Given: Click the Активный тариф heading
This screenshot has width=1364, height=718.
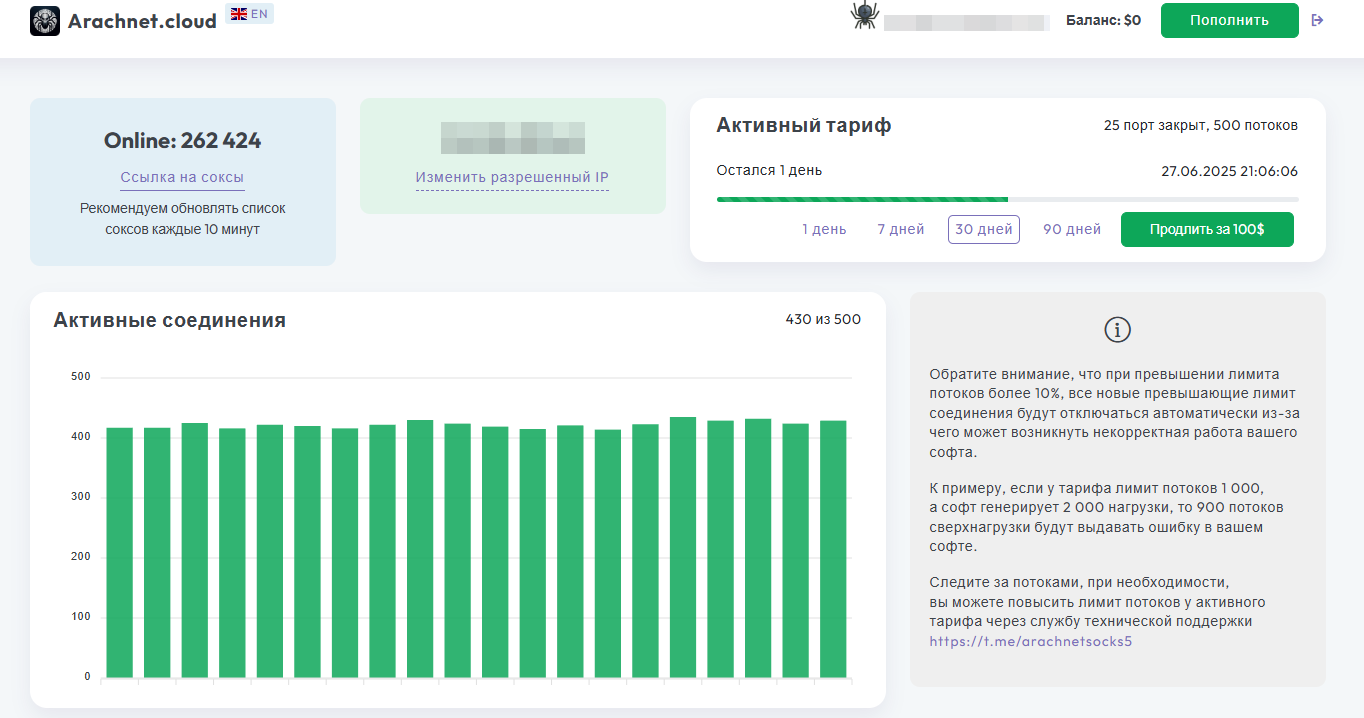Looking at the screenshot, I should [x=804, y=125].
